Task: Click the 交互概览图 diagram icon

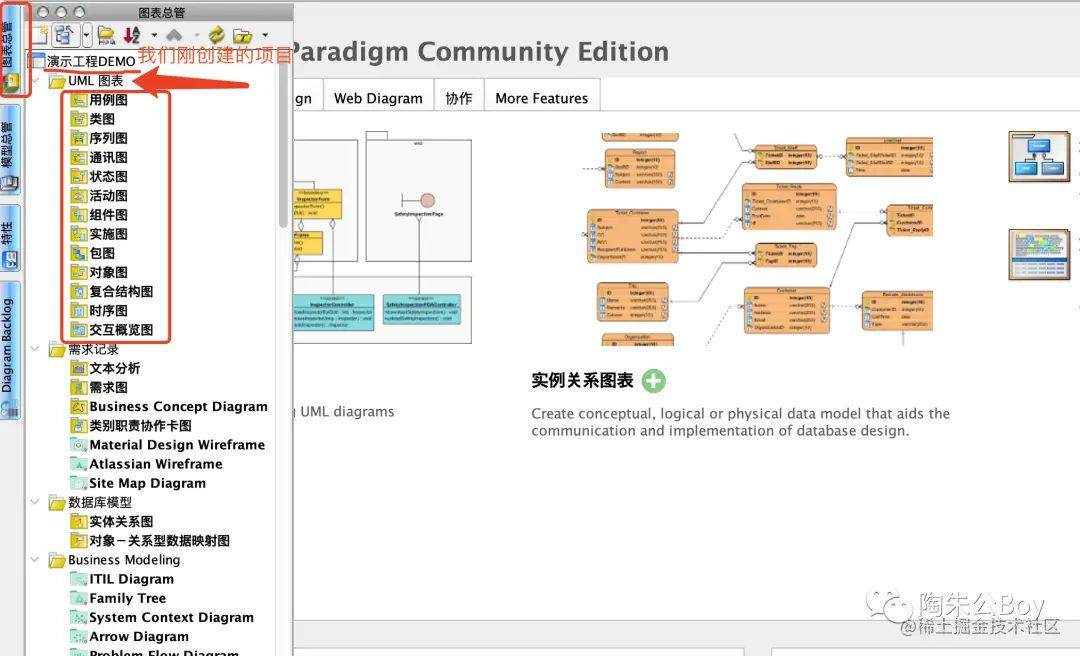Action: point(79,330)
